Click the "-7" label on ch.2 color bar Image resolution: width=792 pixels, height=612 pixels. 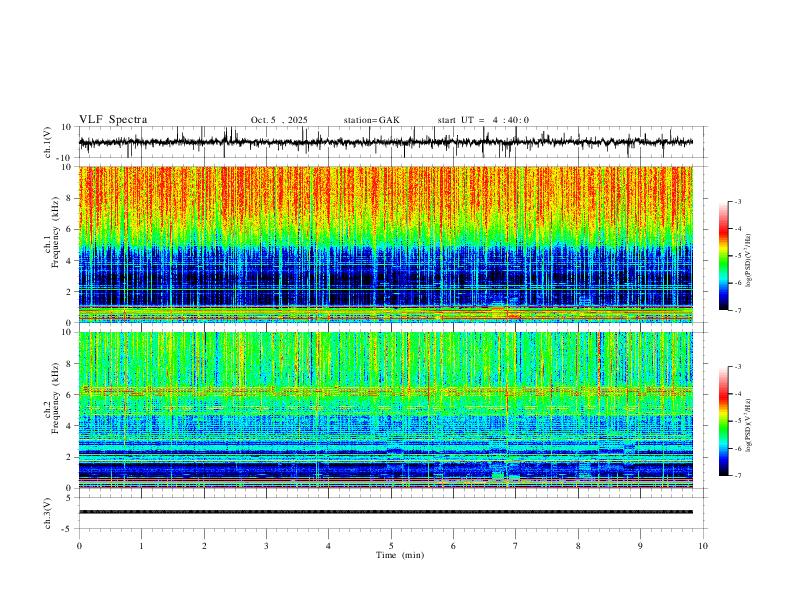click(737, 475)
